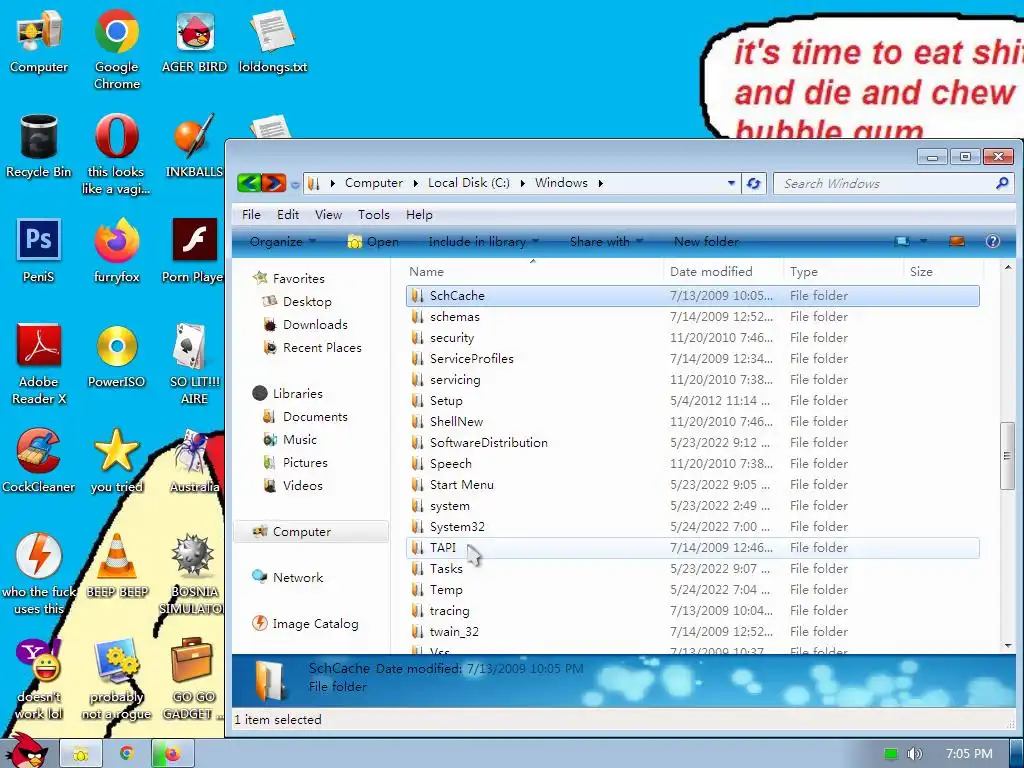Open the recent pages dropdown next to Forward
Screen dimensions: 1024x768
coord(295,185)
